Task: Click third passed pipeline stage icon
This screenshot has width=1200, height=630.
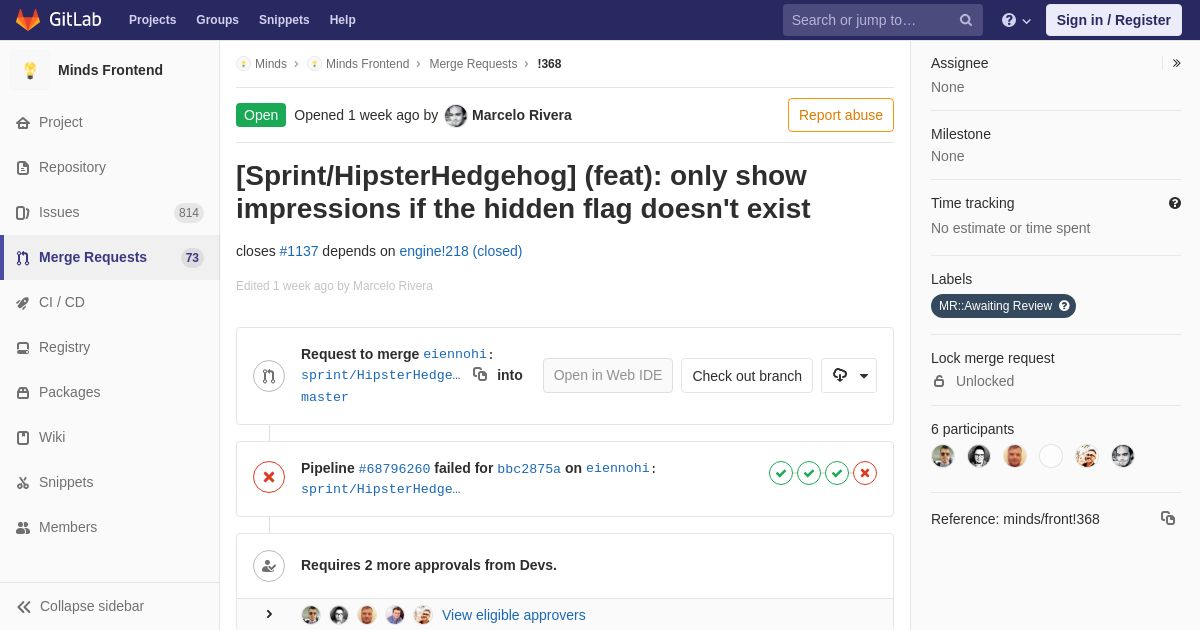Action: point(837,473)
